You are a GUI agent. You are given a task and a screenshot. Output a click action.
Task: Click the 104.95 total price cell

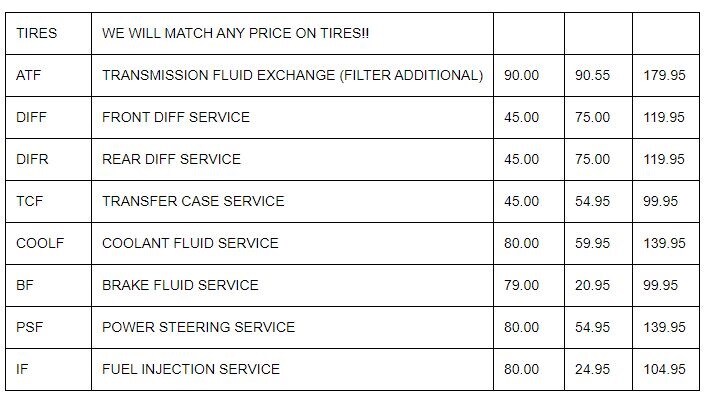click(666, 369)
